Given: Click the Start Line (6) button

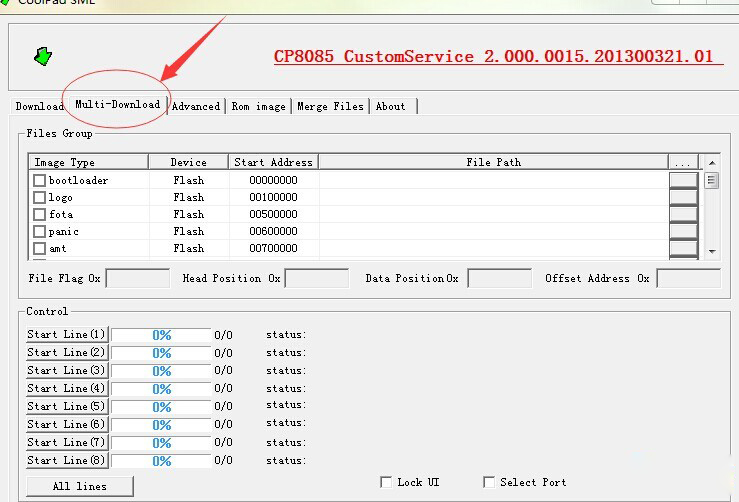Looking at the screenshot, I should point(67,424).
